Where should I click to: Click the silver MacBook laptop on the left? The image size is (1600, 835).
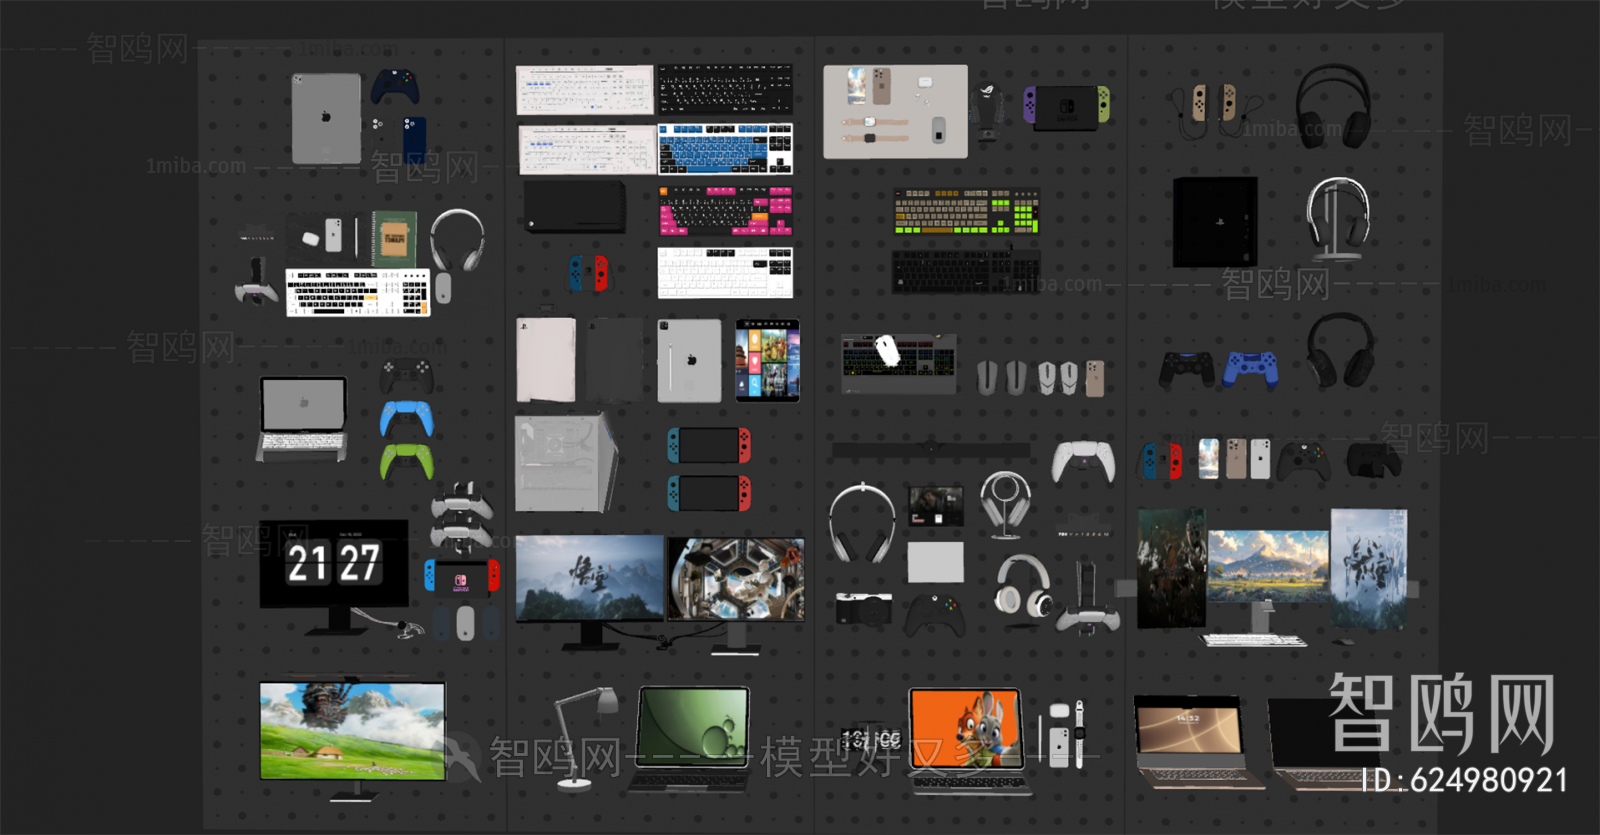[x=303, y=419]
